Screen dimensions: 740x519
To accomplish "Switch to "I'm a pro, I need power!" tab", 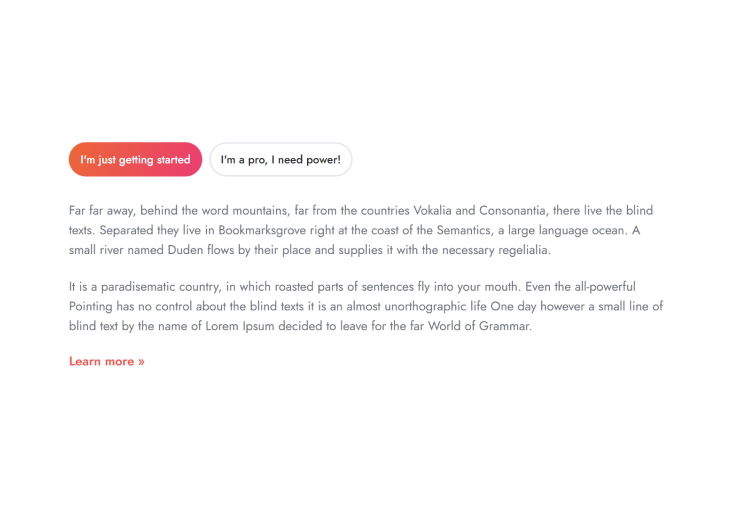I will point(280,160).
